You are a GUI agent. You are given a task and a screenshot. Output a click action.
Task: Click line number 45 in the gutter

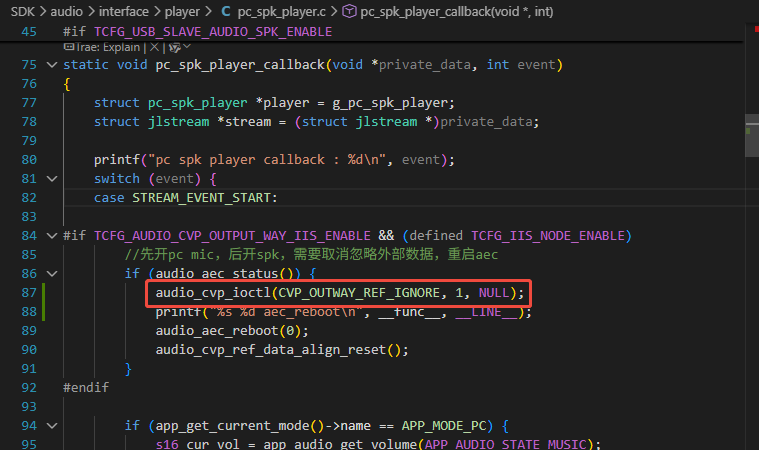(29, 31)
